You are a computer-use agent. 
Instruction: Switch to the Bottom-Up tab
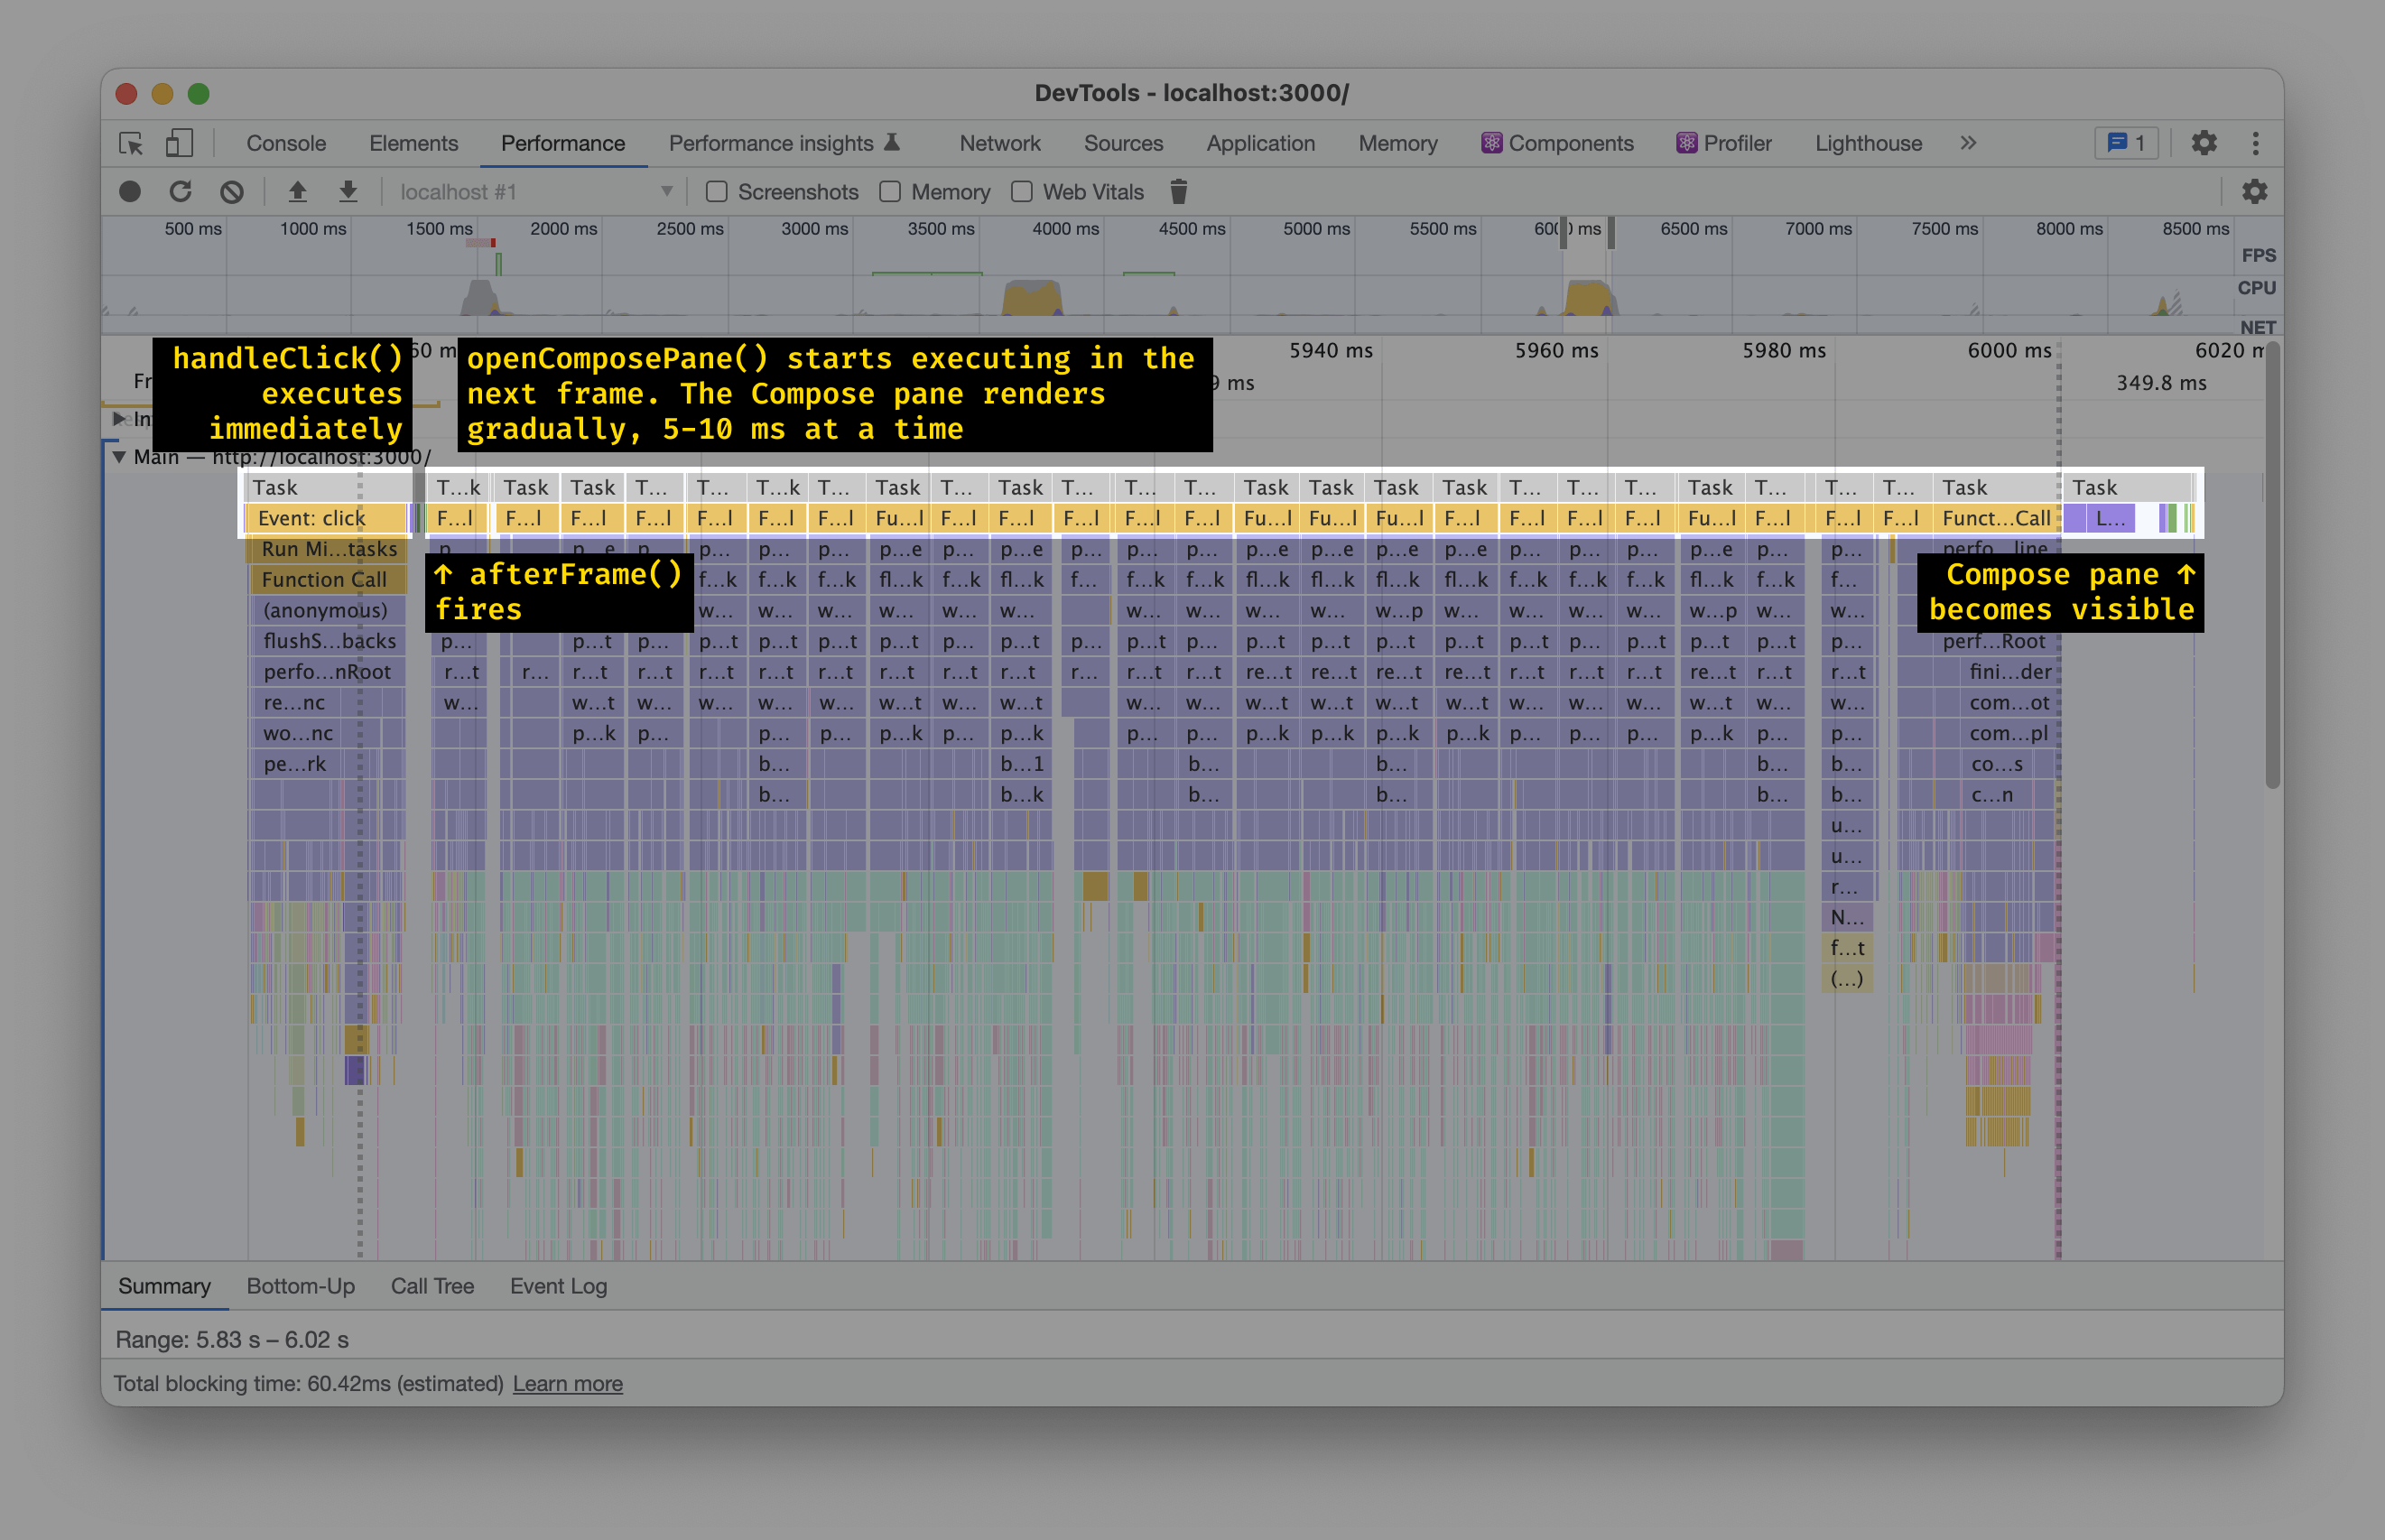(x=300, y=1286)
